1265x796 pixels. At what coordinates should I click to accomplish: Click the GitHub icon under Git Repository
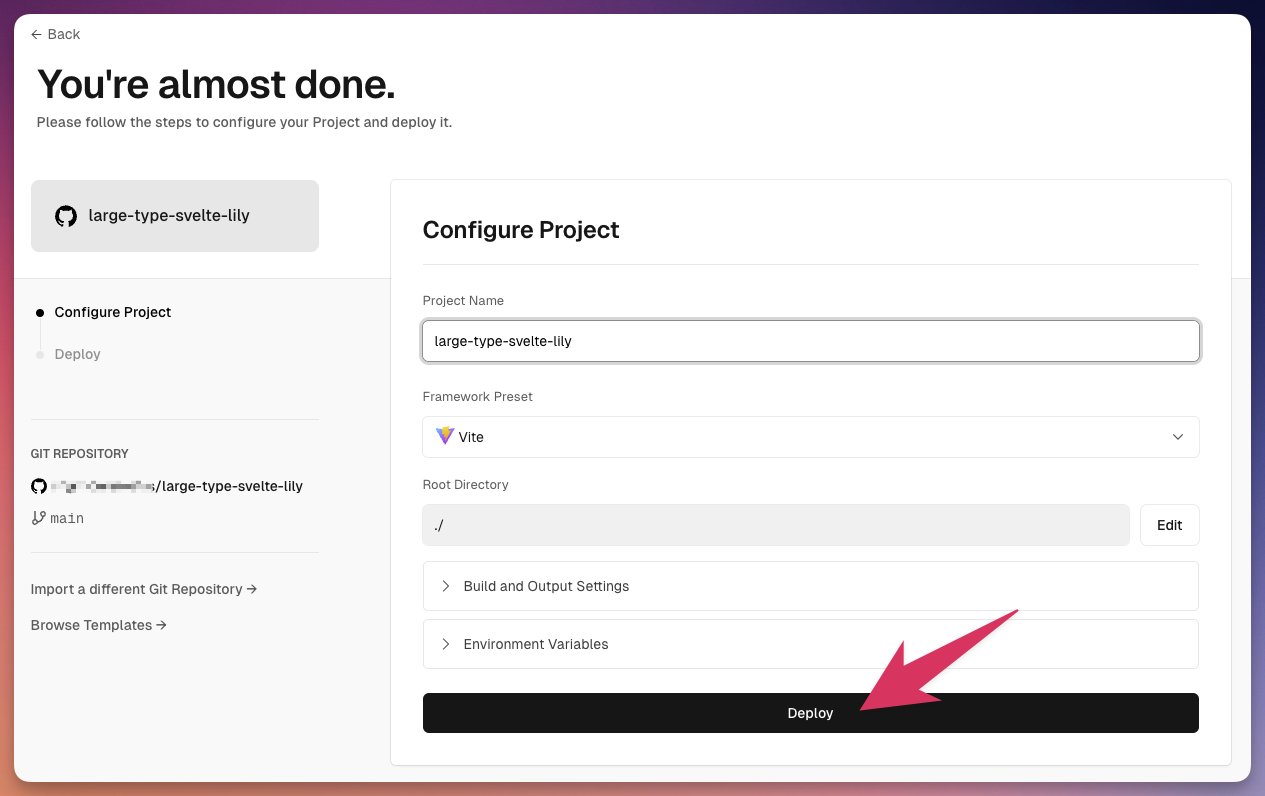tap(39, 486)
